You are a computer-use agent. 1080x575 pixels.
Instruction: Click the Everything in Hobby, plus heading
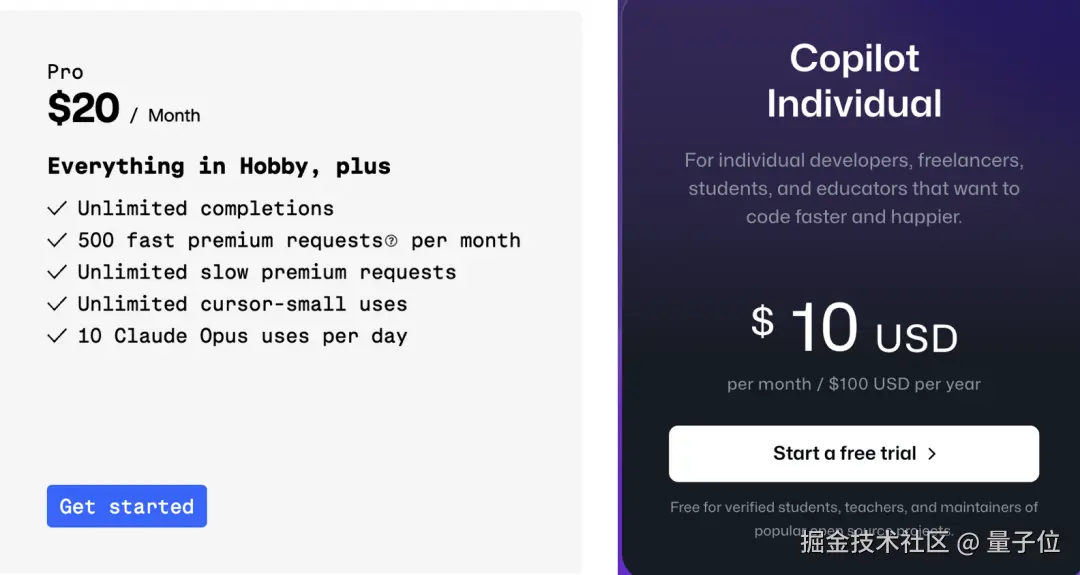219,166
